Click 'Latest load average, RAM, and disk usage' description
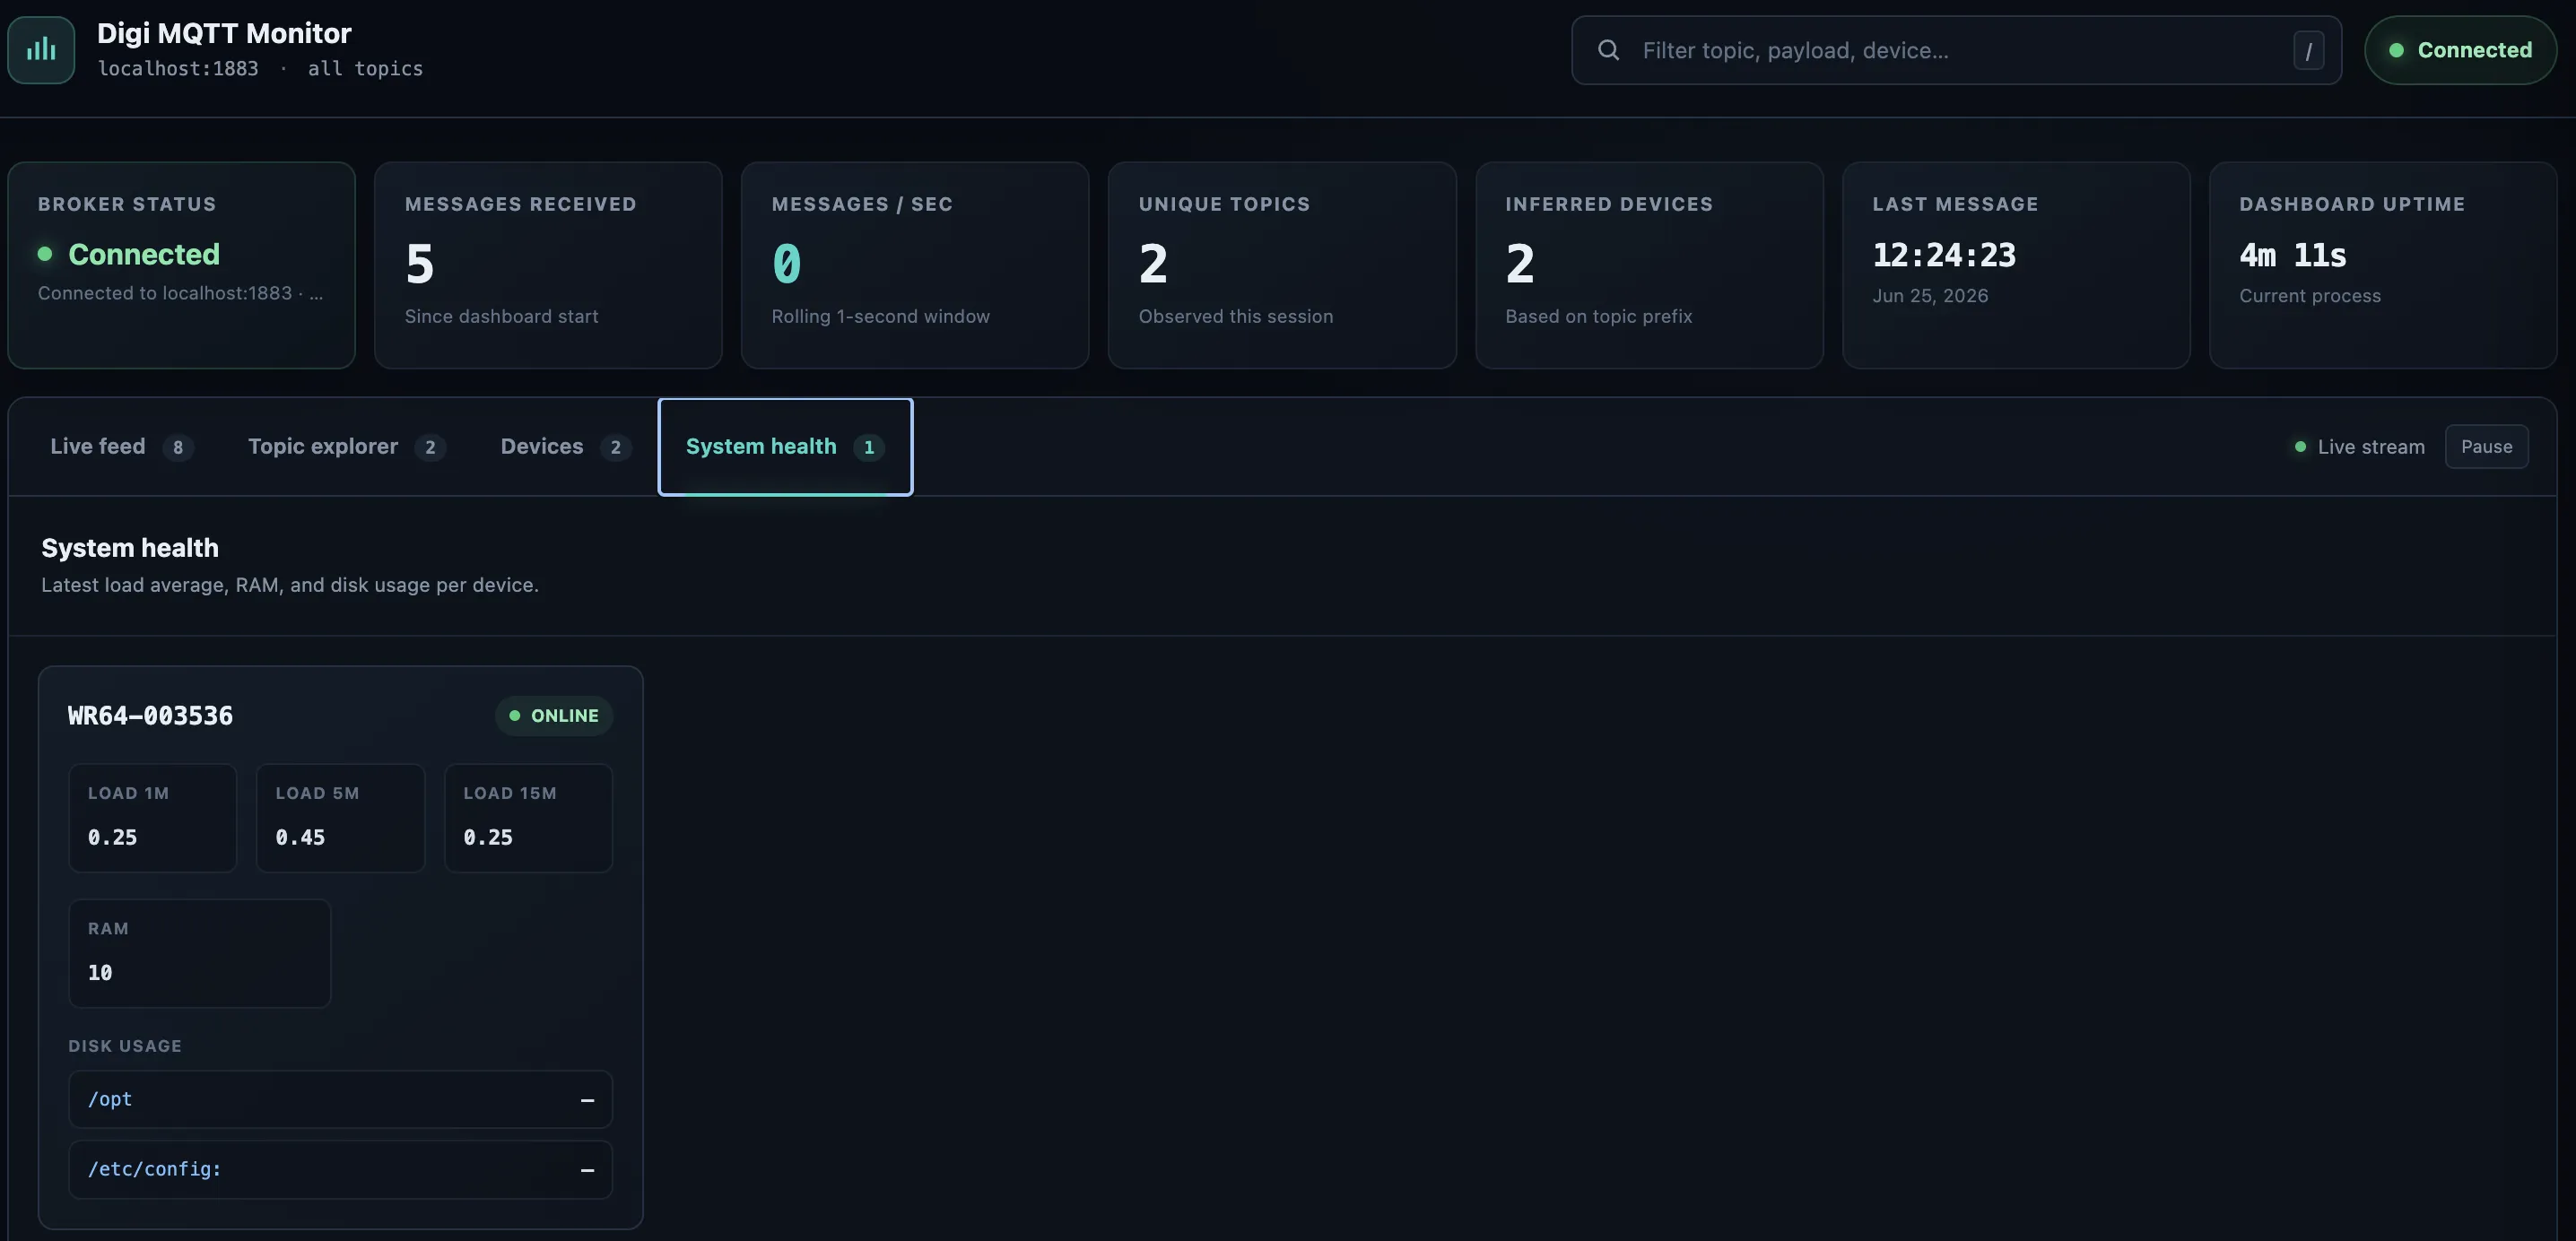 [290, 585]
